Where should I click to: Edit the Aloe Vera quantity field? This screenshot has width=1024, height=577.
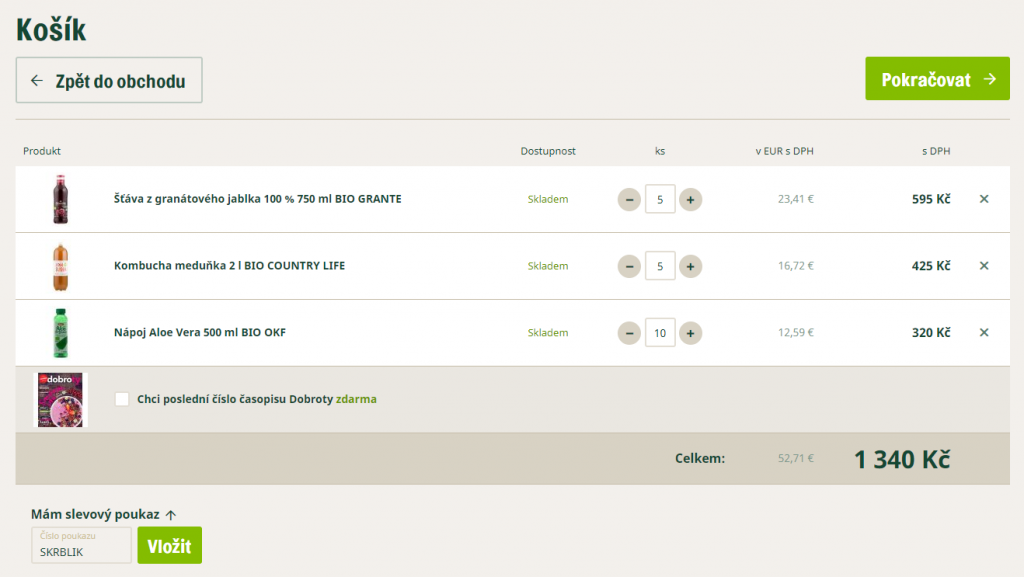(x=660, y=333)
